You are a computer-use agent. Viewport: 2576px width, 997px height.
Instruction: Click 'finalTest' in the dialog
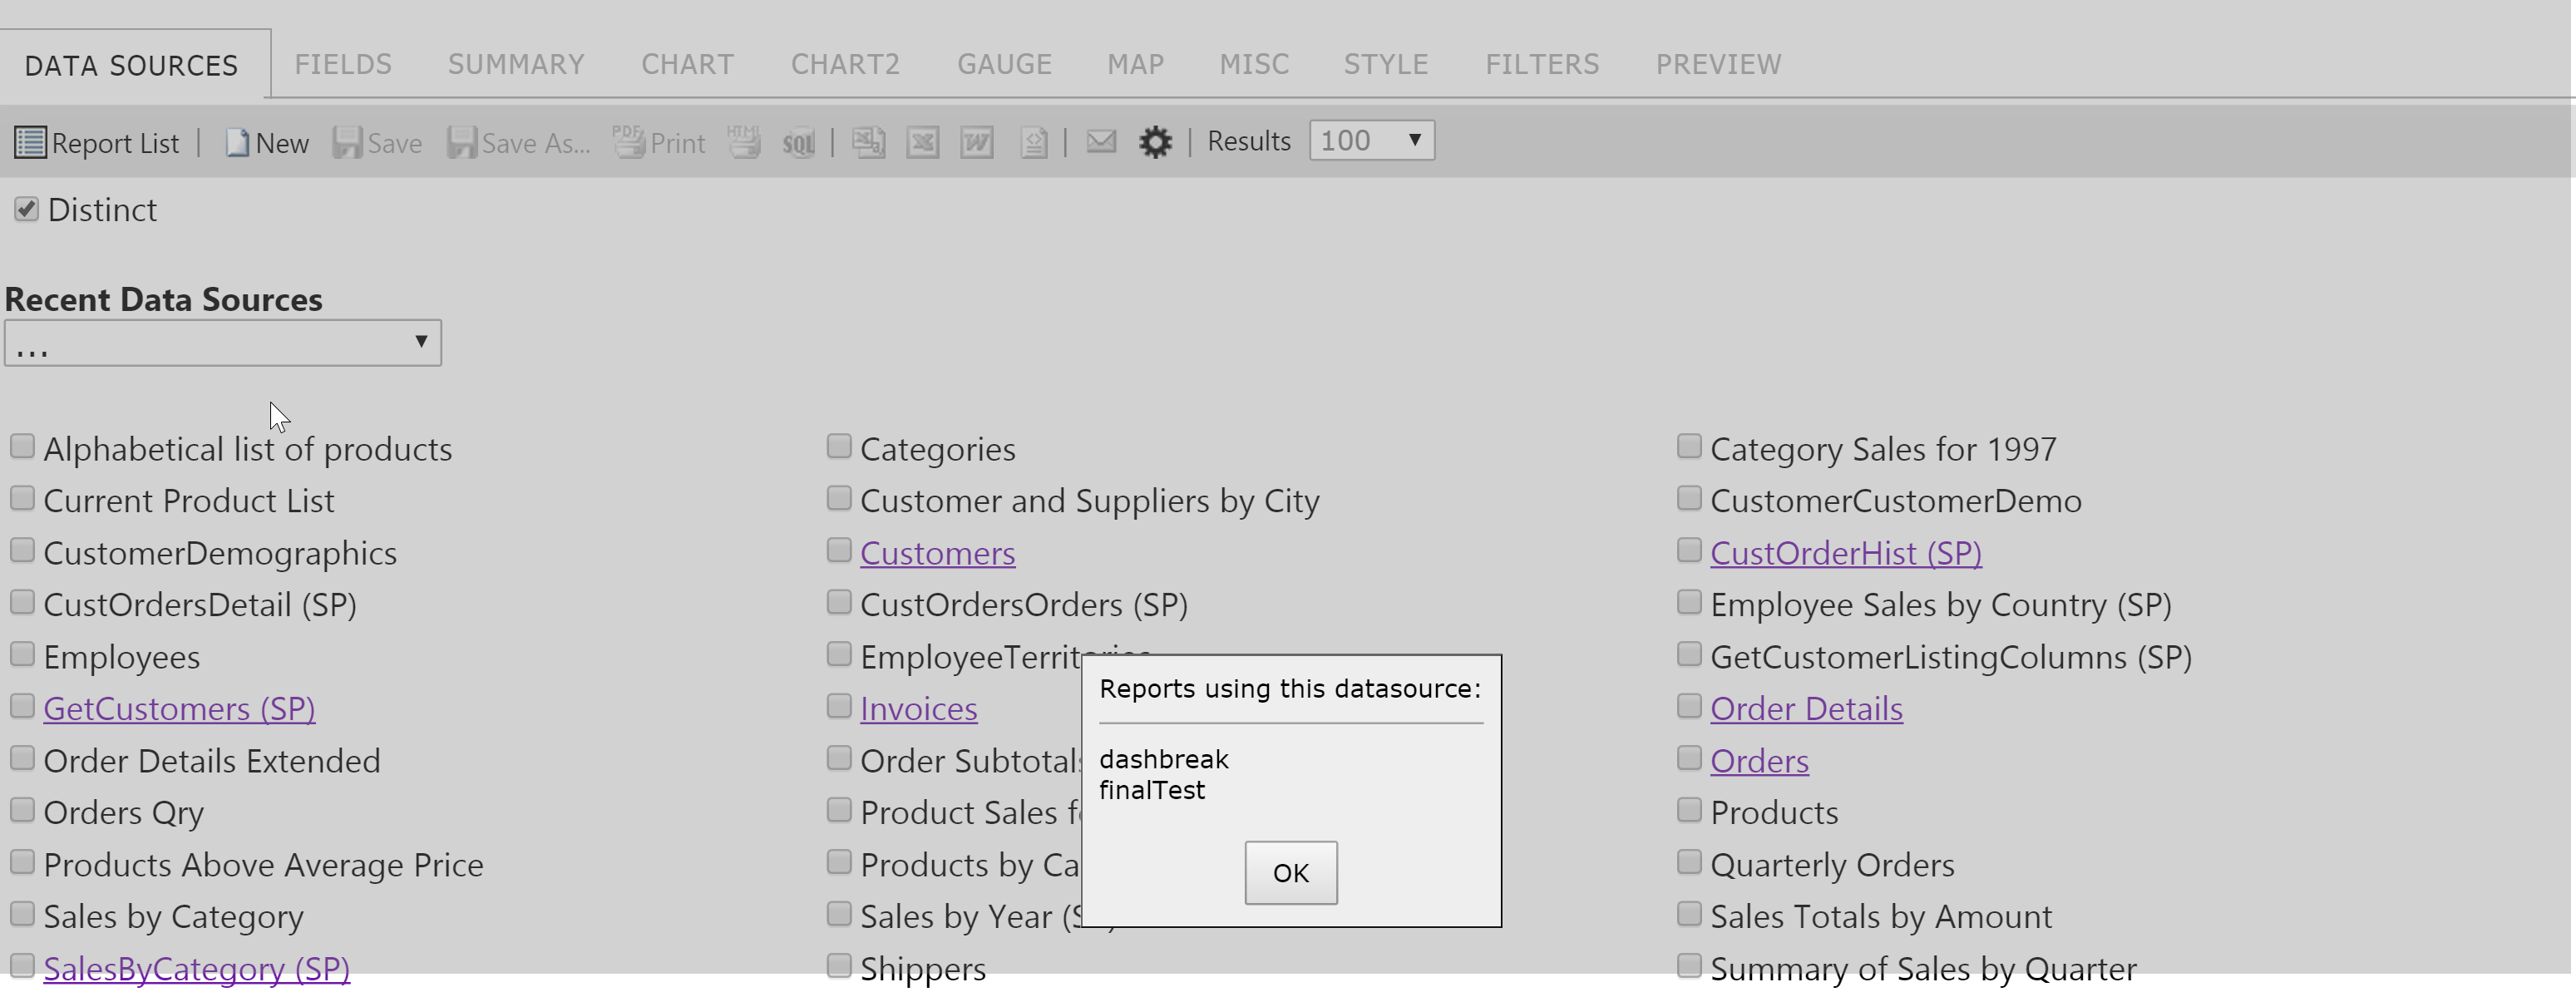pos(1152,790)
